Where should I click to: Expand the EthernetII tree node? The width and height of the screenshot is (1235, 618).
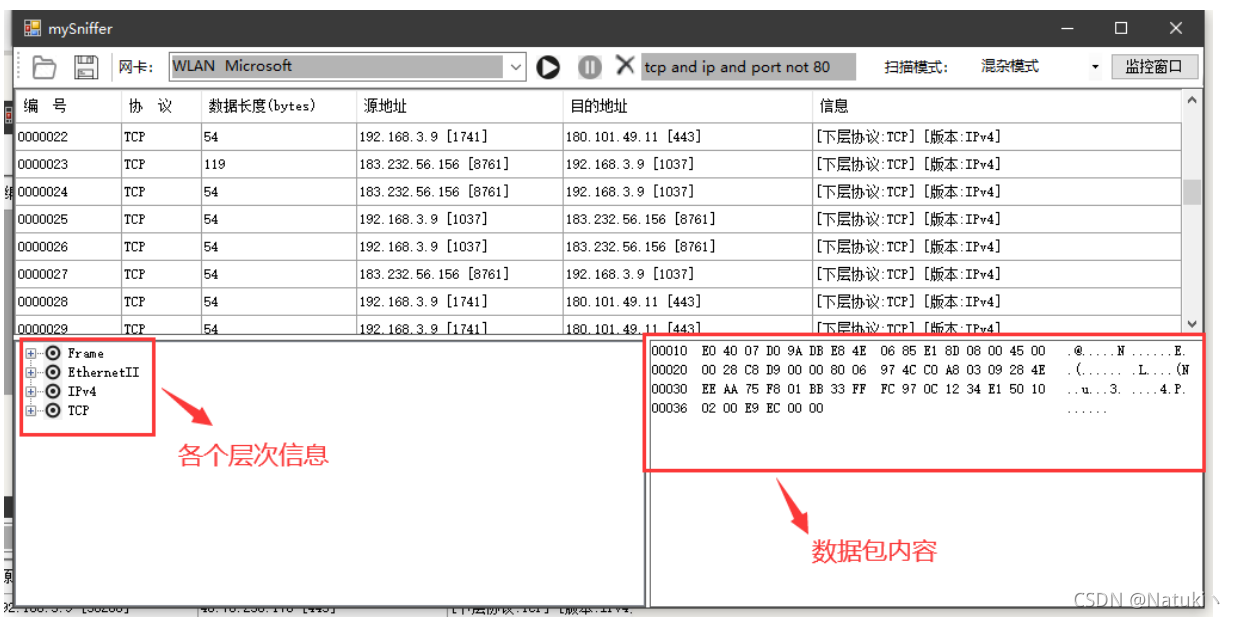pyautogui.click(x=31, y=372)
